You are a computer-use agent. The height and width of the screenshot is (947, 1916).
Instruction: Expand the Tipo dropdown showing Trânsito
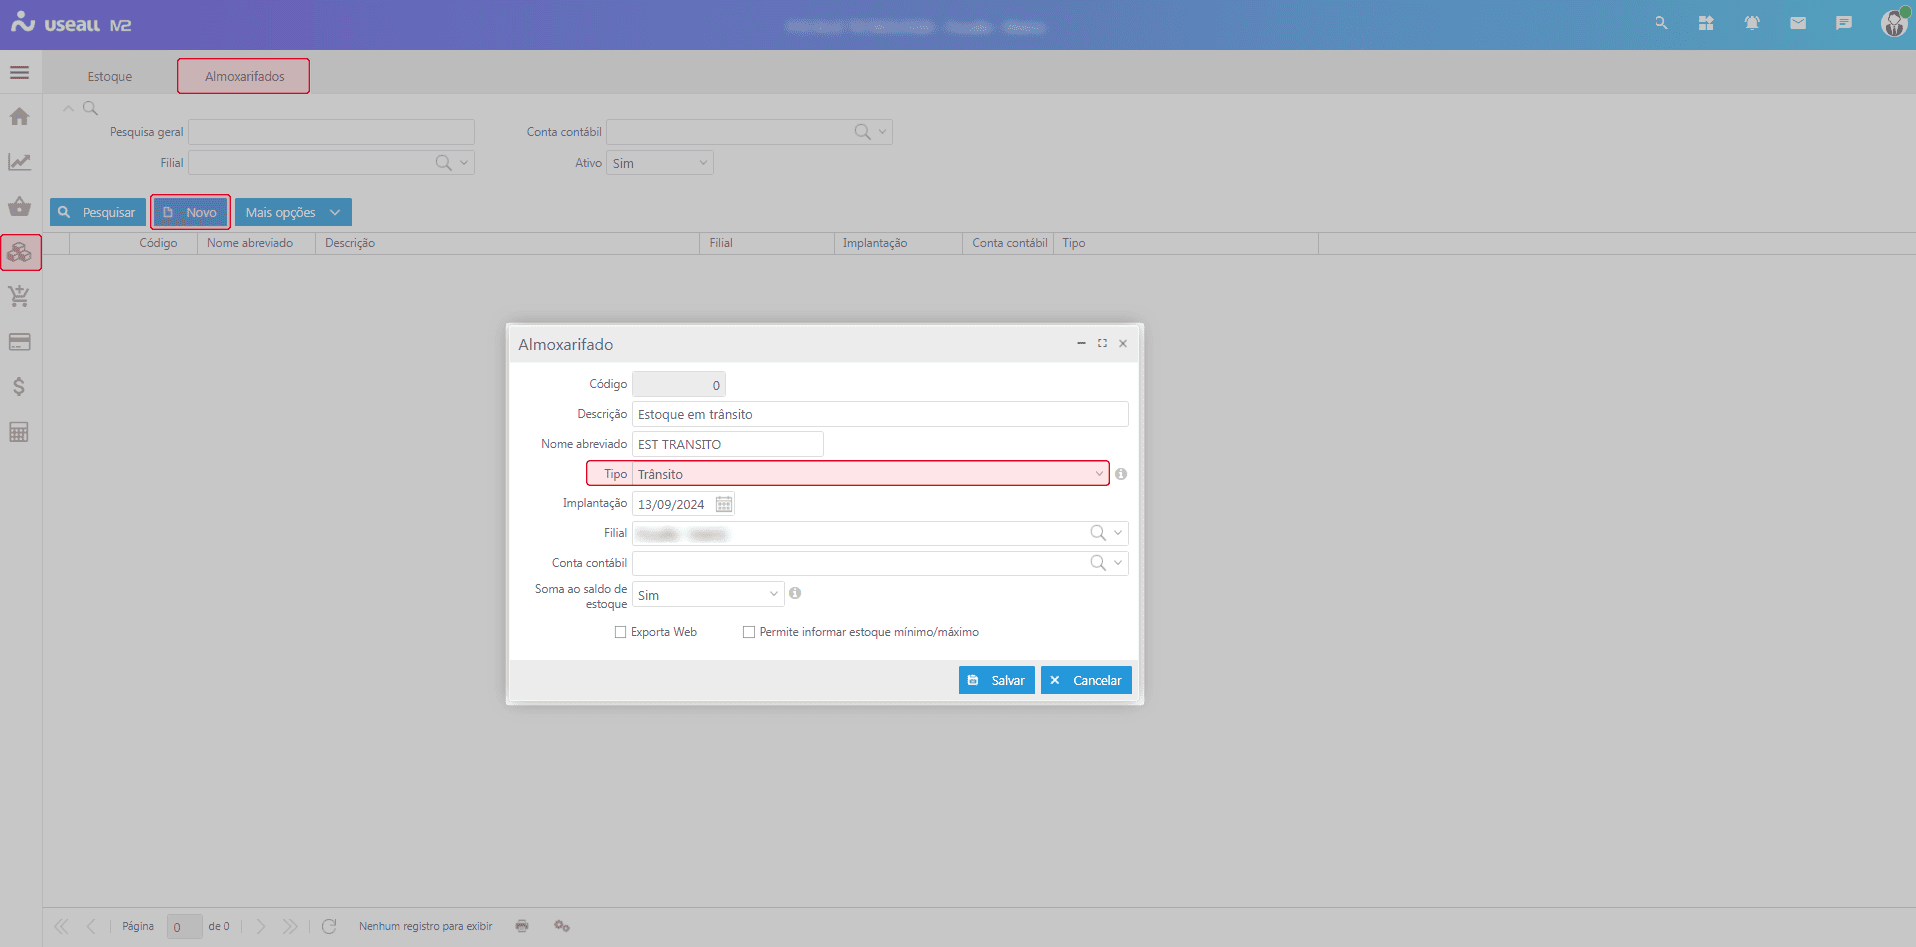coord(1098,474)
